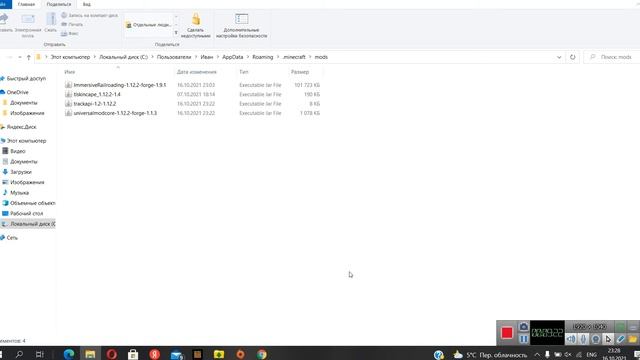Image resolution: width=640 pixels, height=360 pixels.
Task: Go up one folder level arrow
Action: [x=29, y=57]
